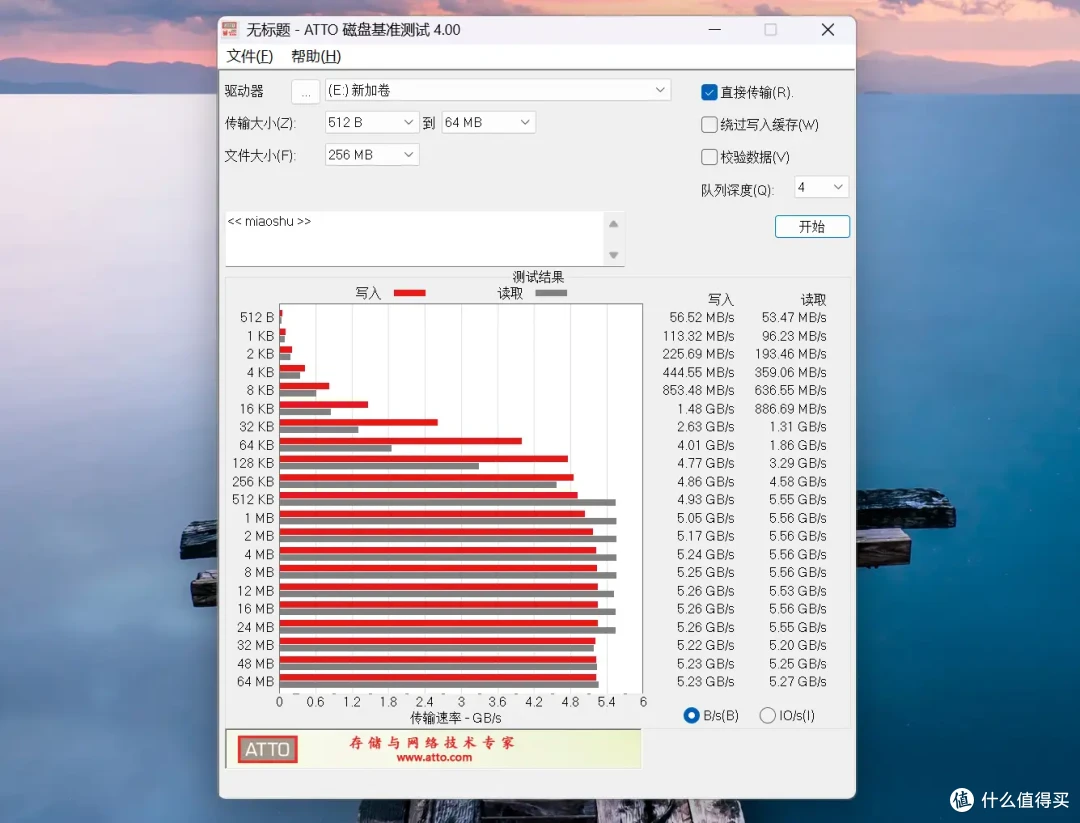Click the 测试结果 chart heading
Screen dimensions: 1080x823
coord(538,277)
